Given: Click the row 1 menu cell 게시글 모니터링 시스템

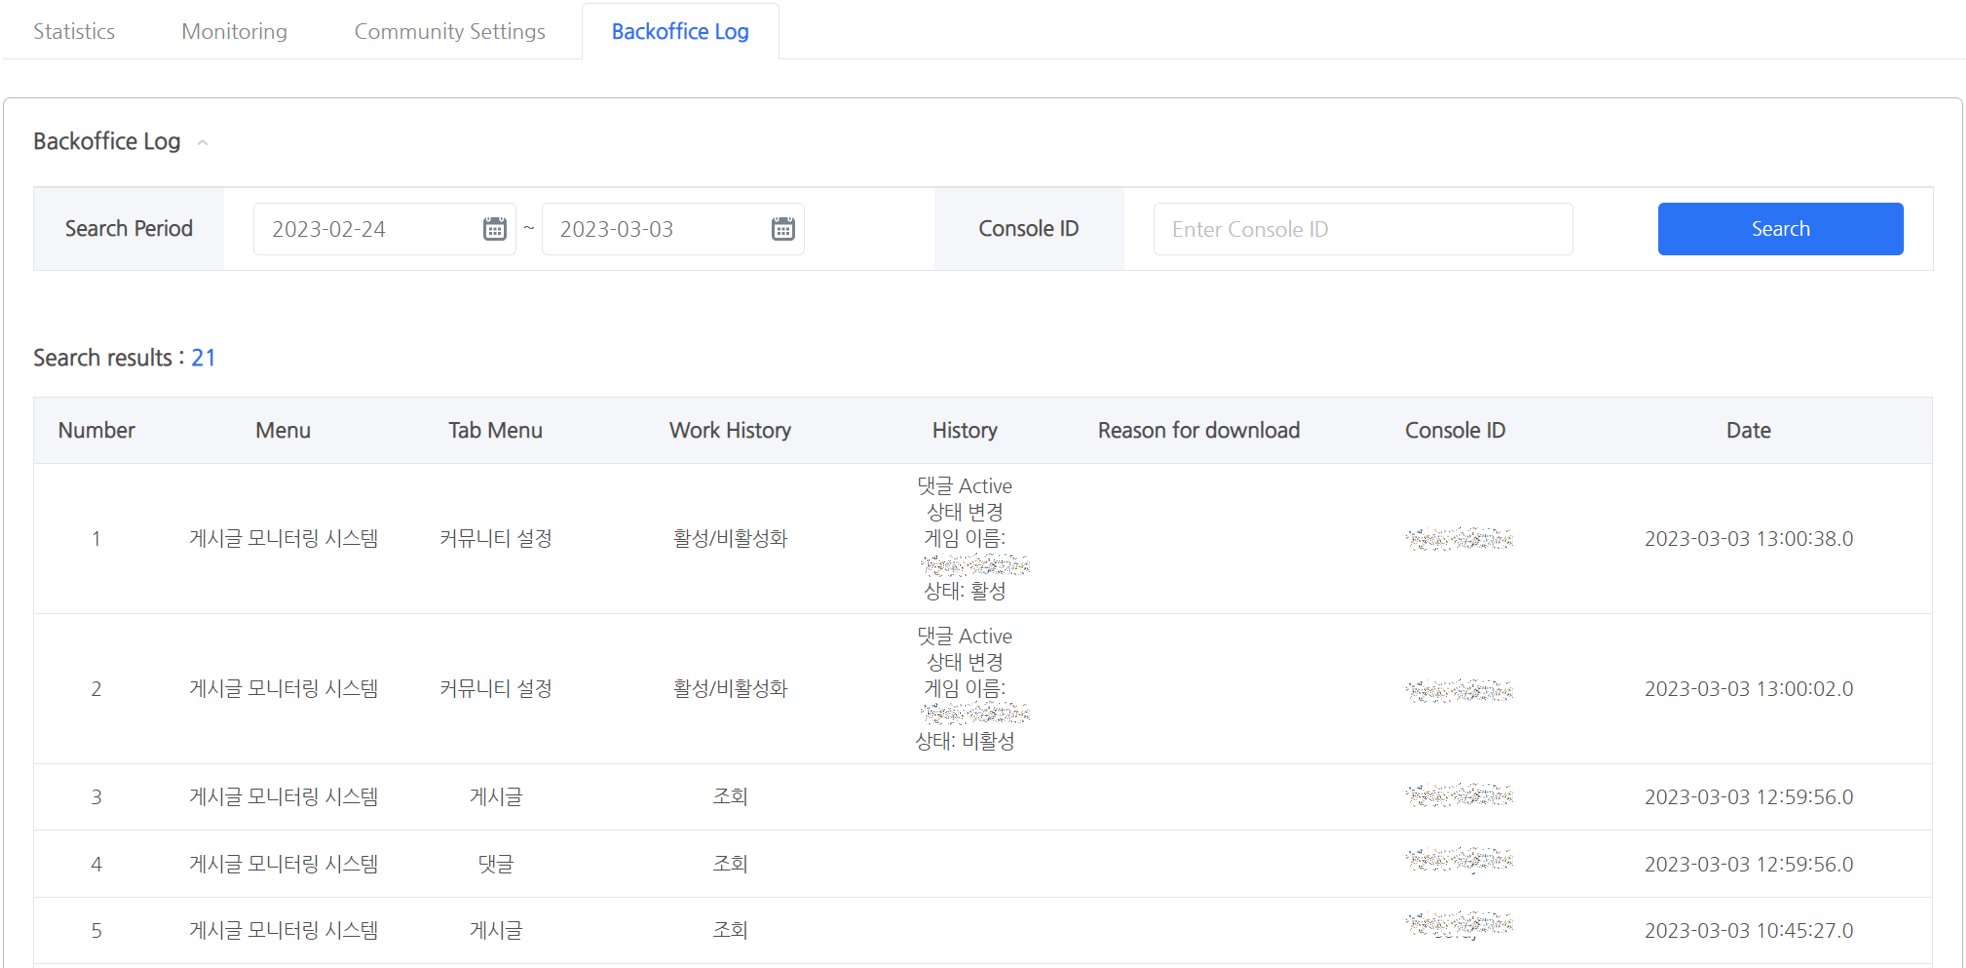Looking at the screenshot, I should 284,539.
